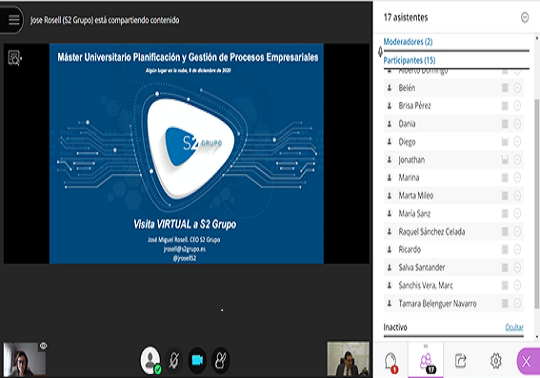
Task: Open attendee controls for Marina
Action: coord(517,178)
